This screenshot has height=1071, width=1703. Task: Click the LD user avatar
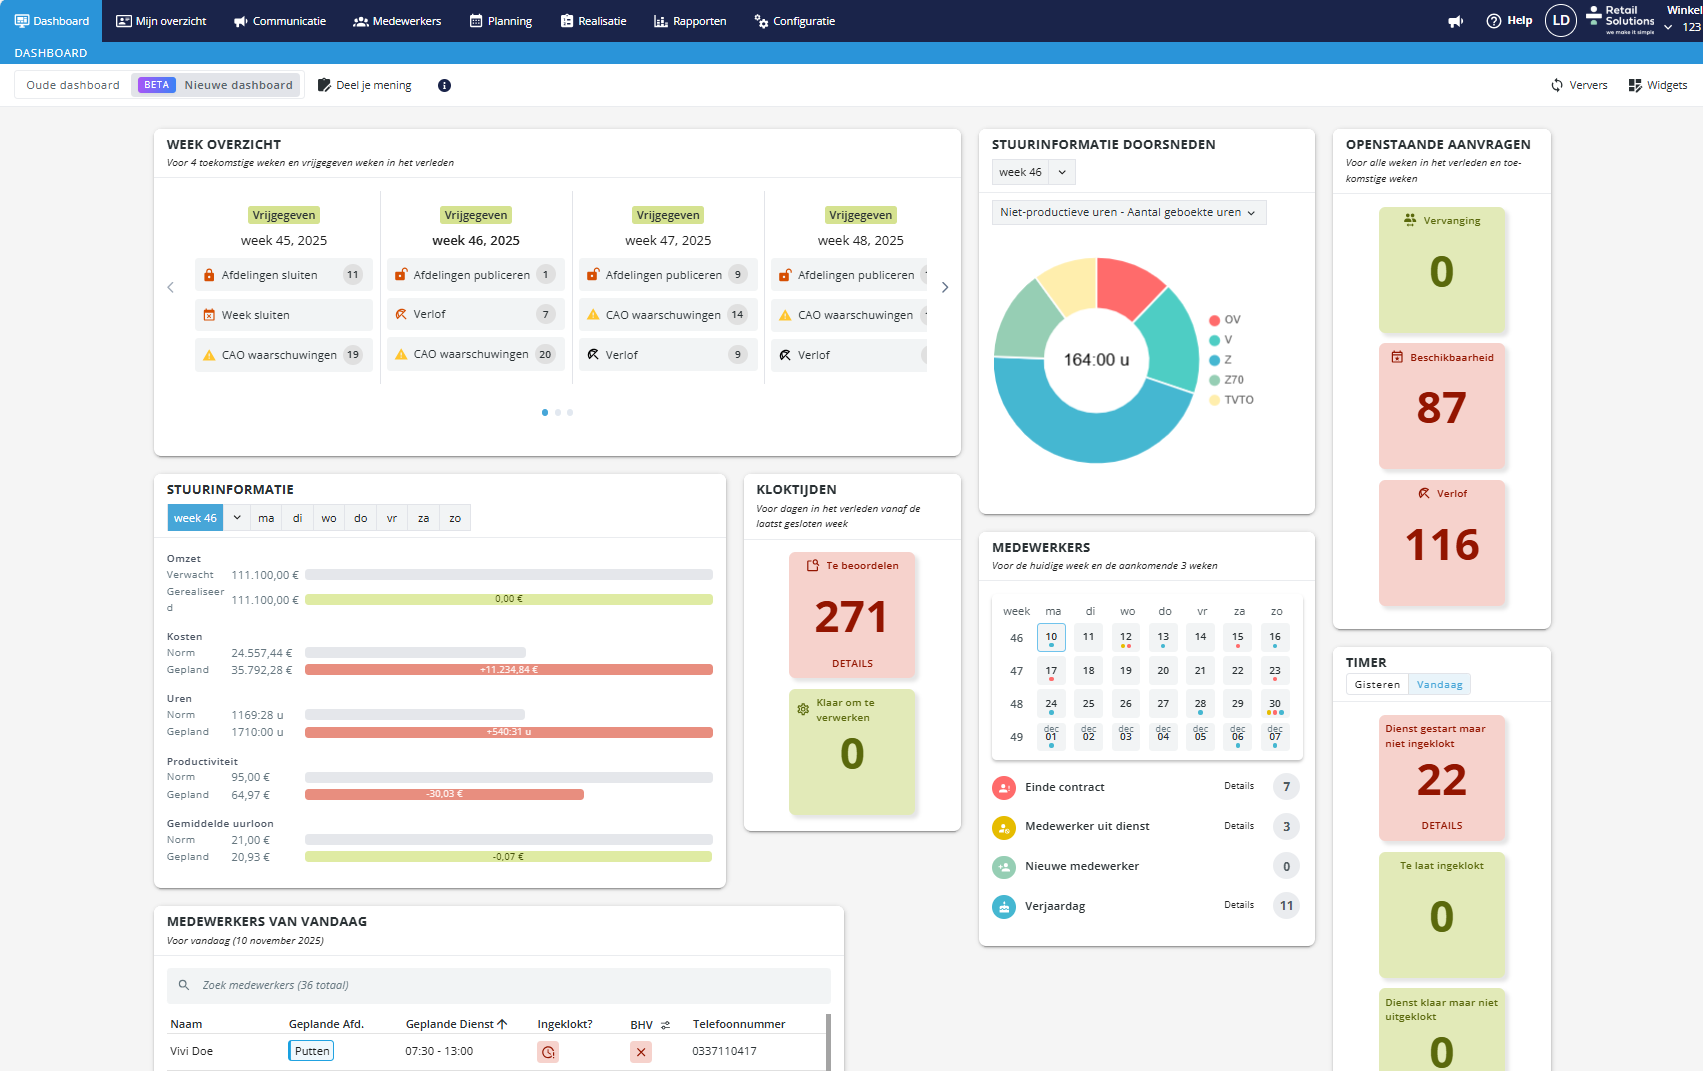tap(1560, 21)
